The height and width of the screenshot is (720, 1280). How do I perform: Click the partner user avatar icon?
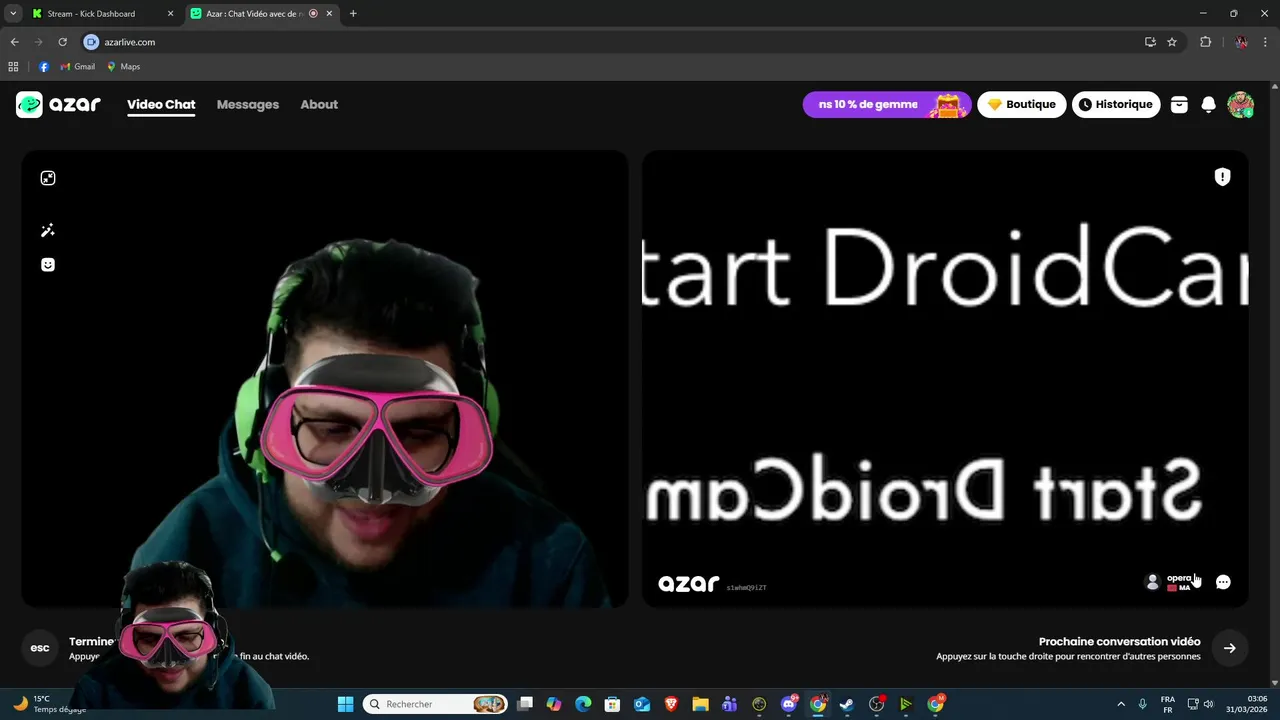click(1152, 582)
